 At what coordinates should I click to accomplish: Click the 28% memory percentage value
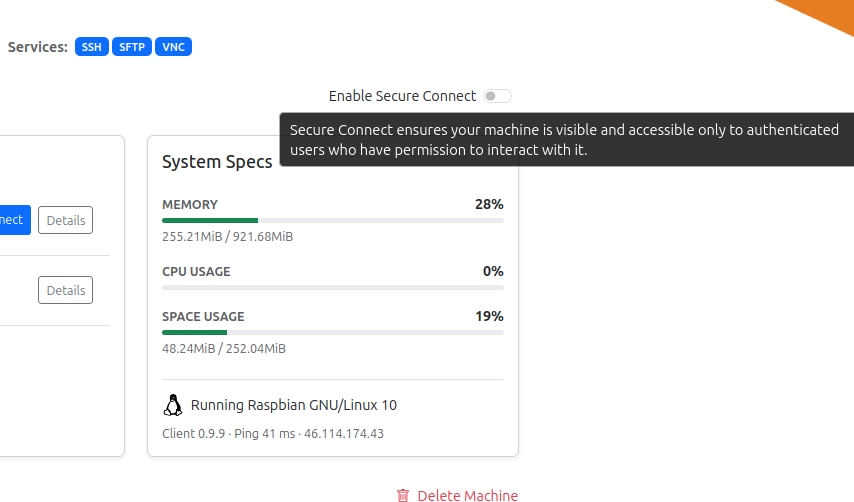489,204
